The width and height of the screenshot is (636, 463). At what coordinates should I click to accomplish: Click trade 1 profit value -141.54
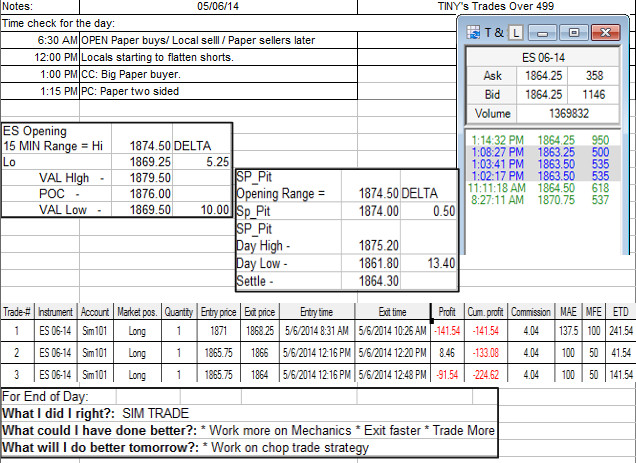point(447,331)
